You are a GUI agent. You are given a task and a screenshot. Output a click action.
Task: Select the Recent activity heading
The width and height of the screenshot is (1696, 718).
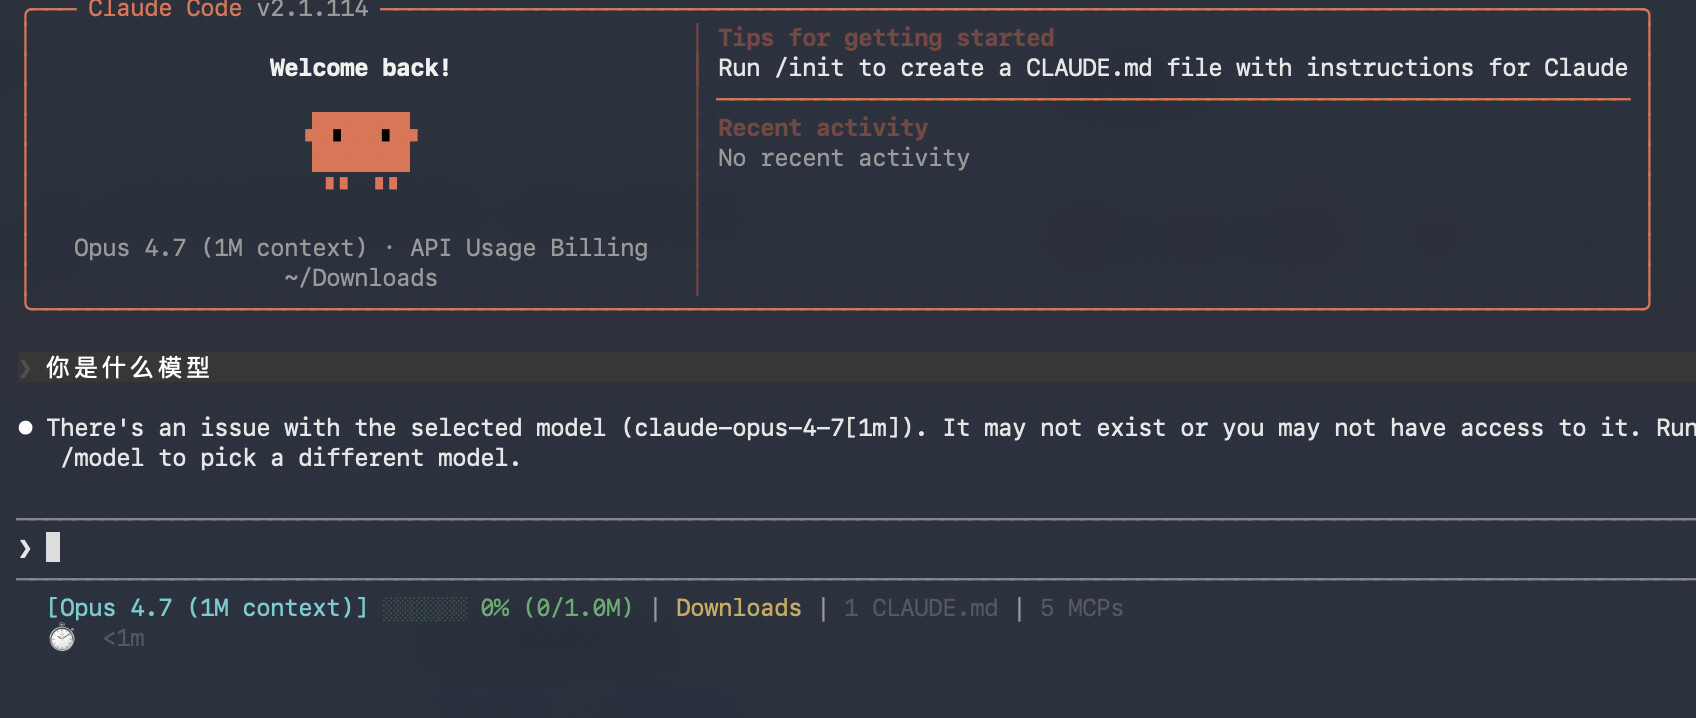click(x=823, y=128)
